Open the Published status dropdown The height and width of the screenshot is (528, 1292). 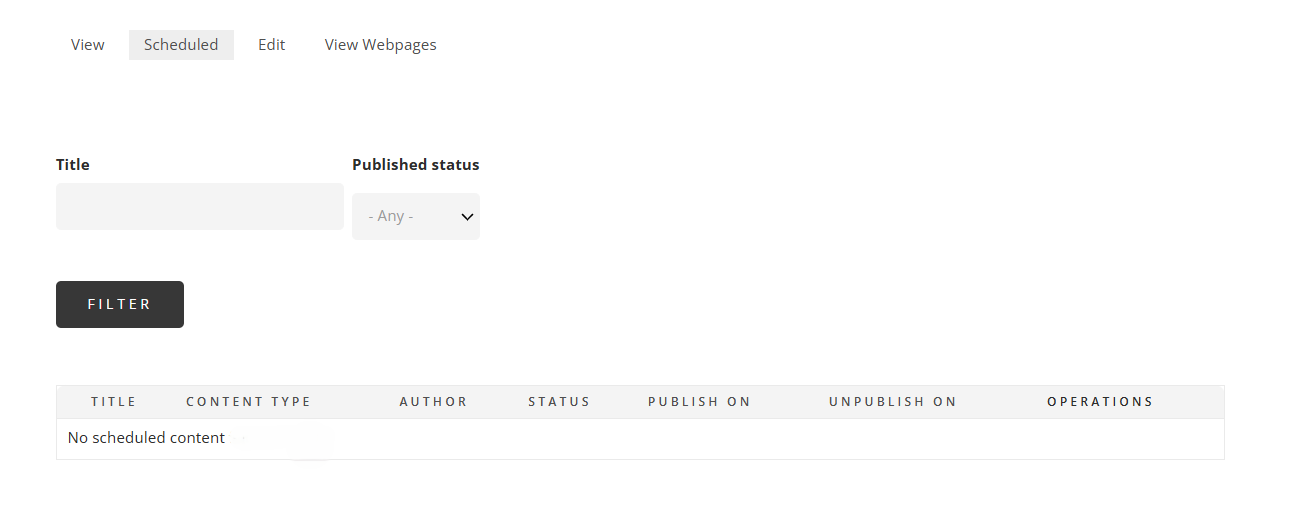[x=416, y=216]
